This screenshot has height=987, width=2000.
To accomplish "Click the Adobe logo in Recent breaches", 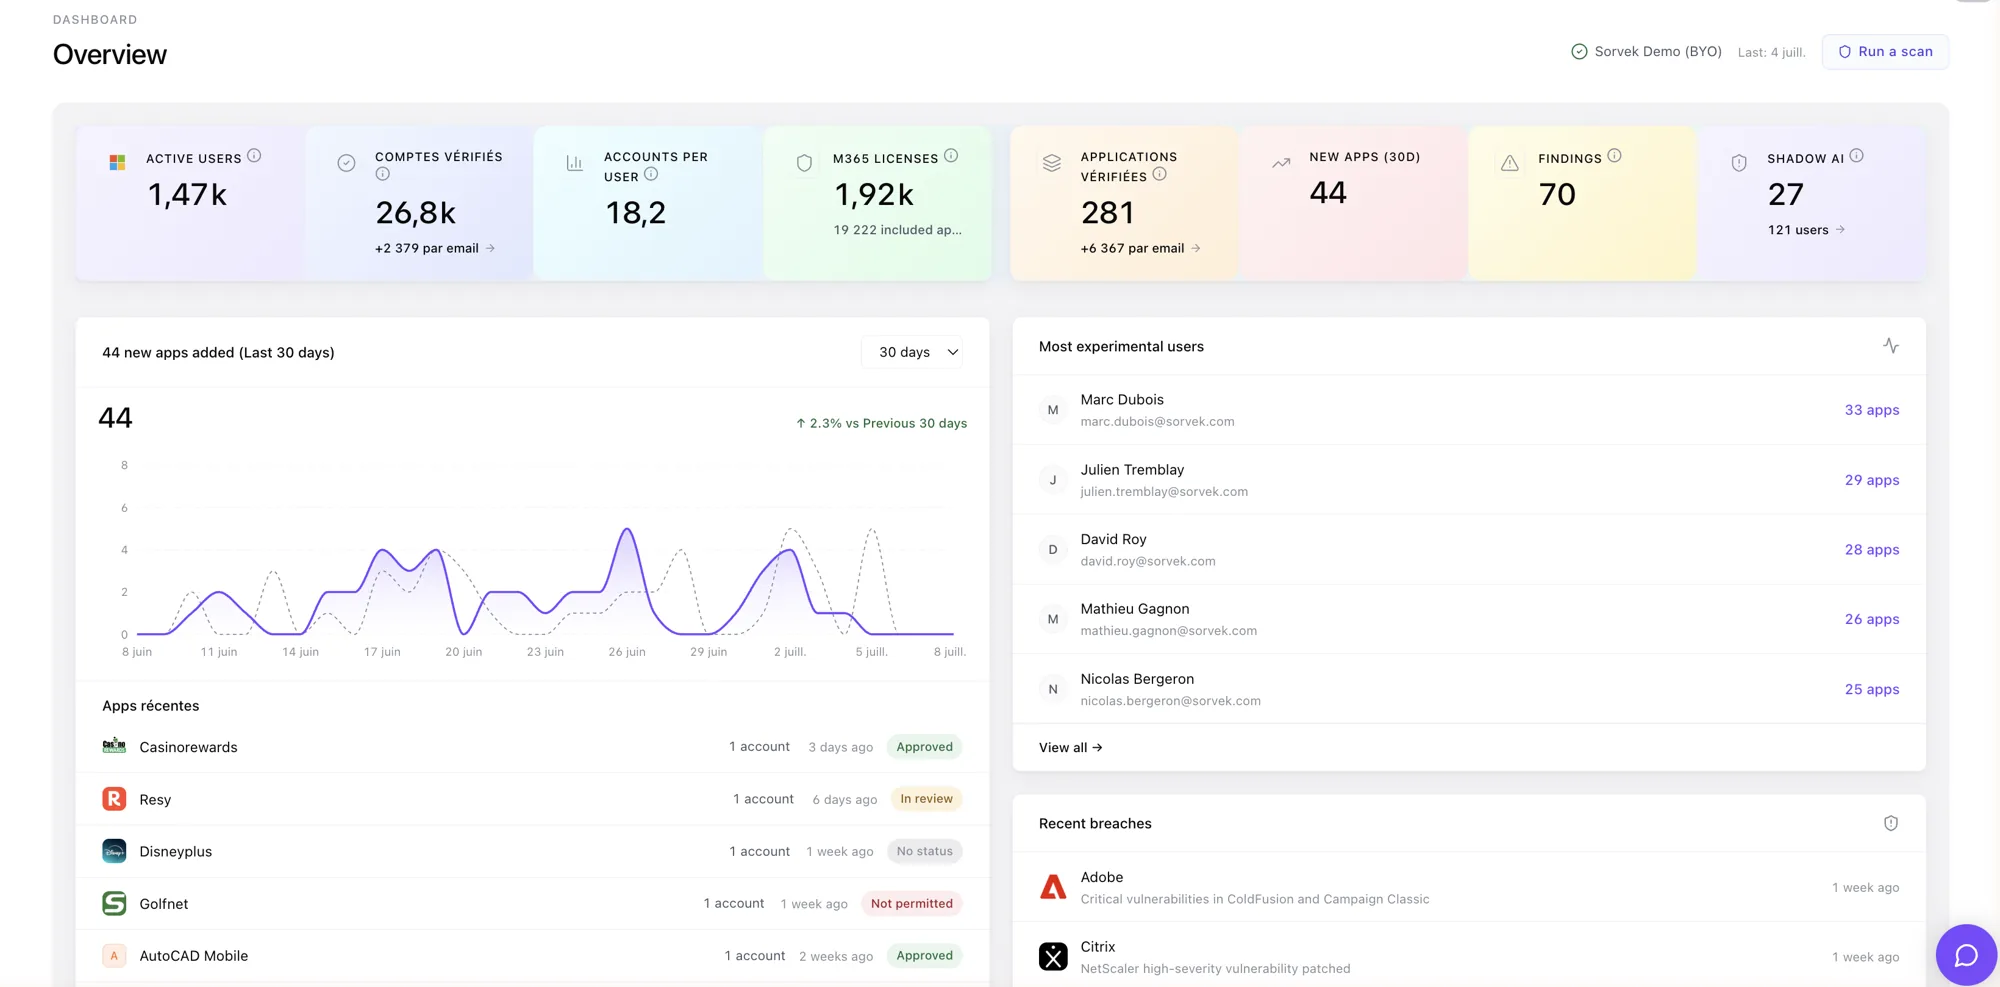I will 1053,887.
